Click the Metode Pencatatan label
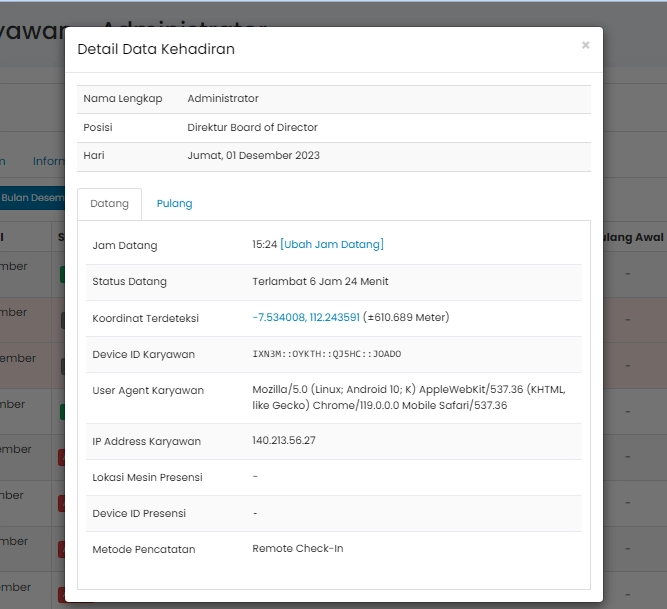 click(143, 549)
